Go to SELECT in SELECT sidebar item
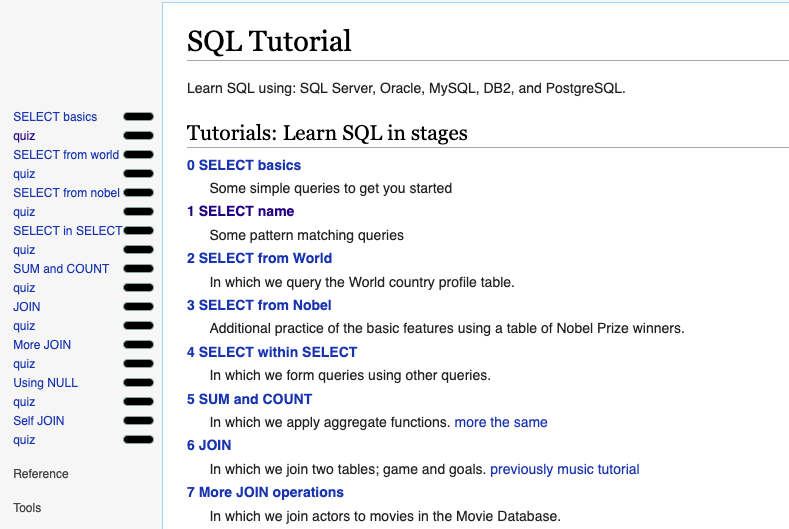 pos(67,231)
